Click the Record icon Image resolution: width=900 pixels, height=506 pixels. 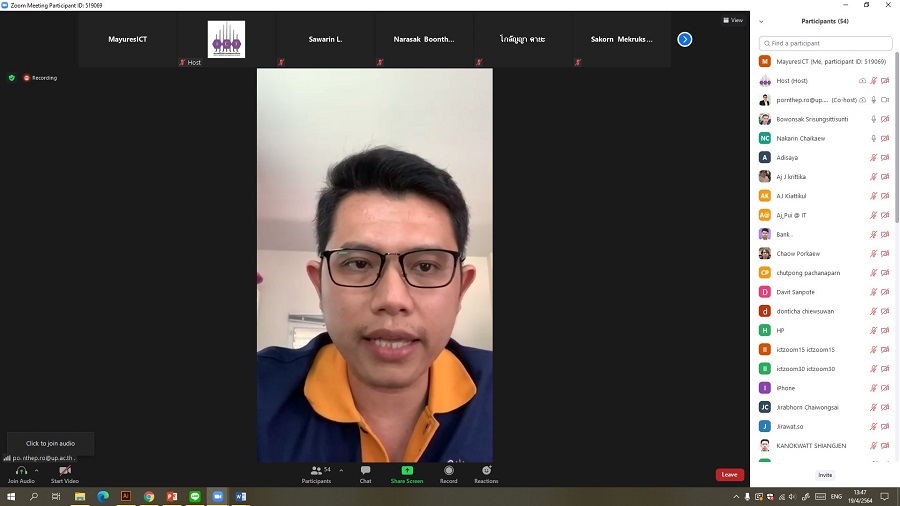(449, 470)
